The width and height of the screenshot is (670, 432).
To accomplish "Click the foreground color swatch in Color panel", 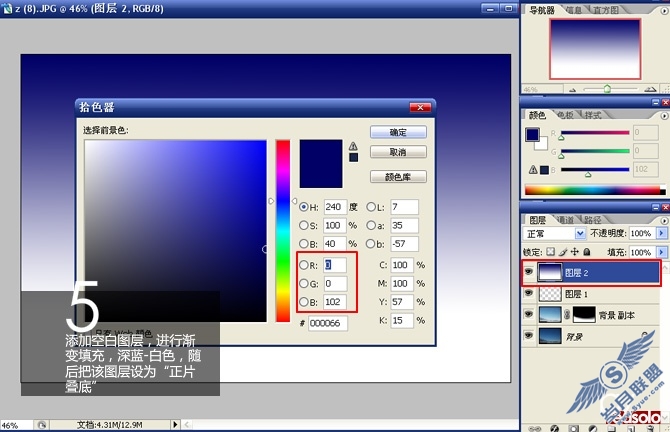I will (532, 135).
